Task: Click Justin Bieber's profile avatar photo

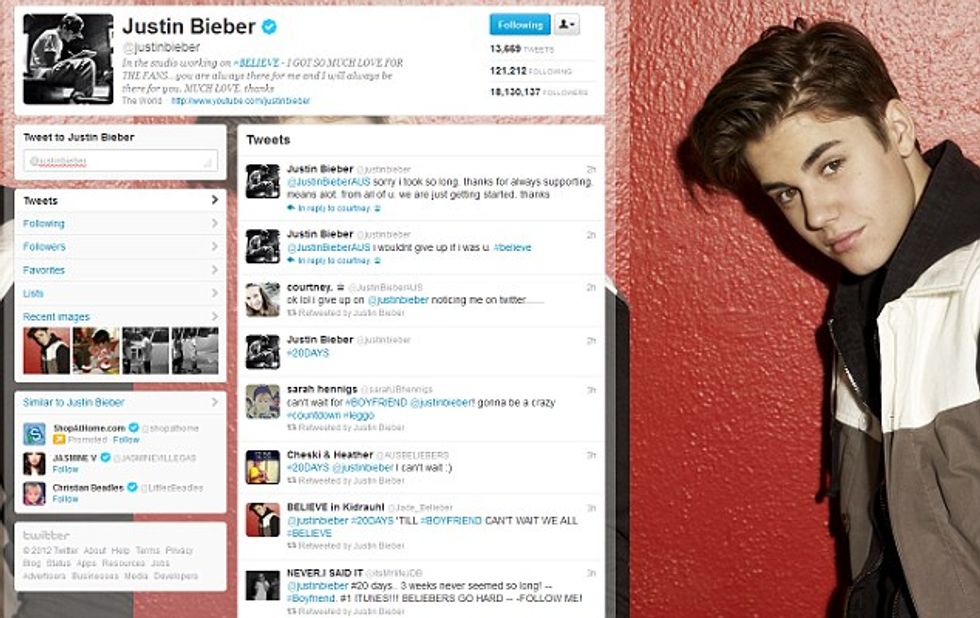Action: (68, 59)
